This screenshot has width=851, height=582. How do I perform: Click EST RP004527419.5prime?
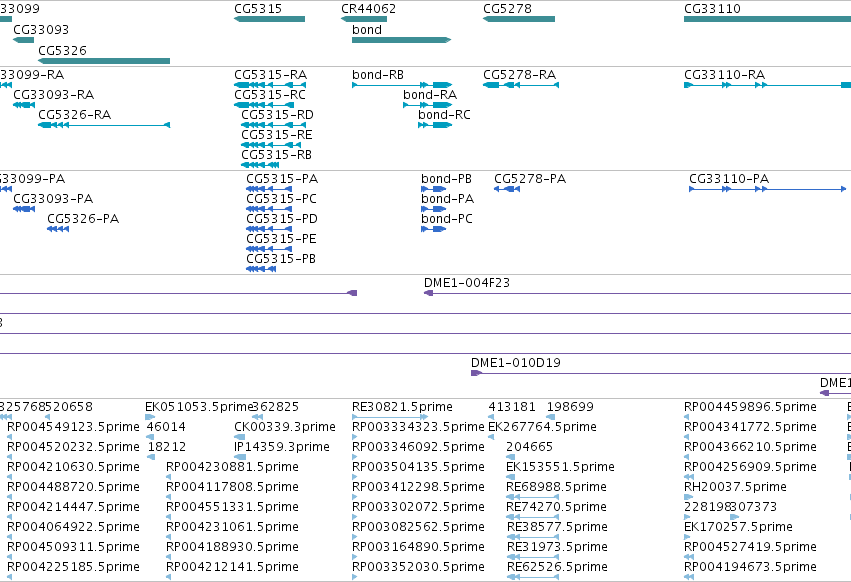(750, 547)
